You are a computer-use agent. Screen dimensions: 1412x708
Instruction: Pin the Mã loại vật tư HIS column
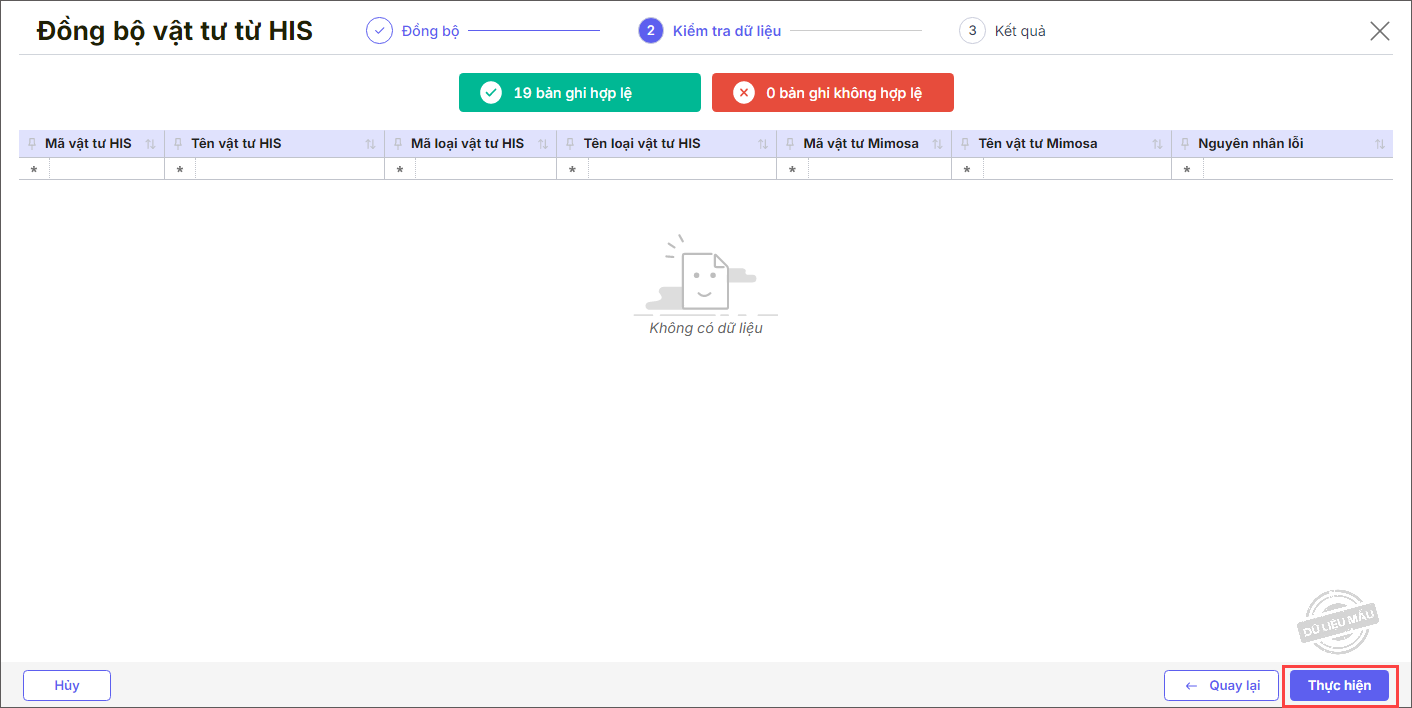(398, 144)
